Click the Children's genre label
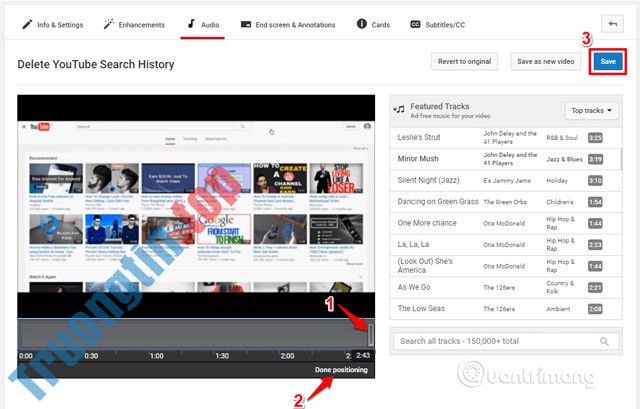 (560, 202)
